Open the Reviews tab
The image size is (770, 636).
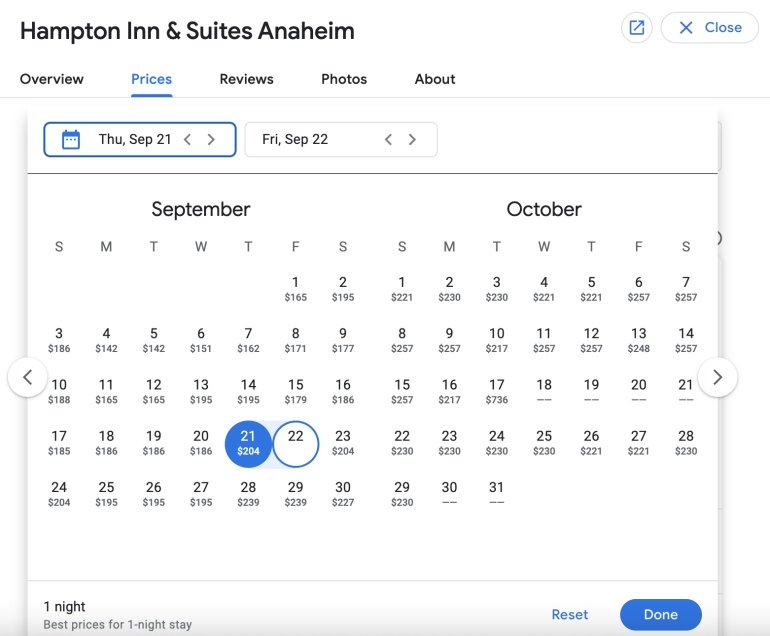pyautogui.click(x=247, y=79)
